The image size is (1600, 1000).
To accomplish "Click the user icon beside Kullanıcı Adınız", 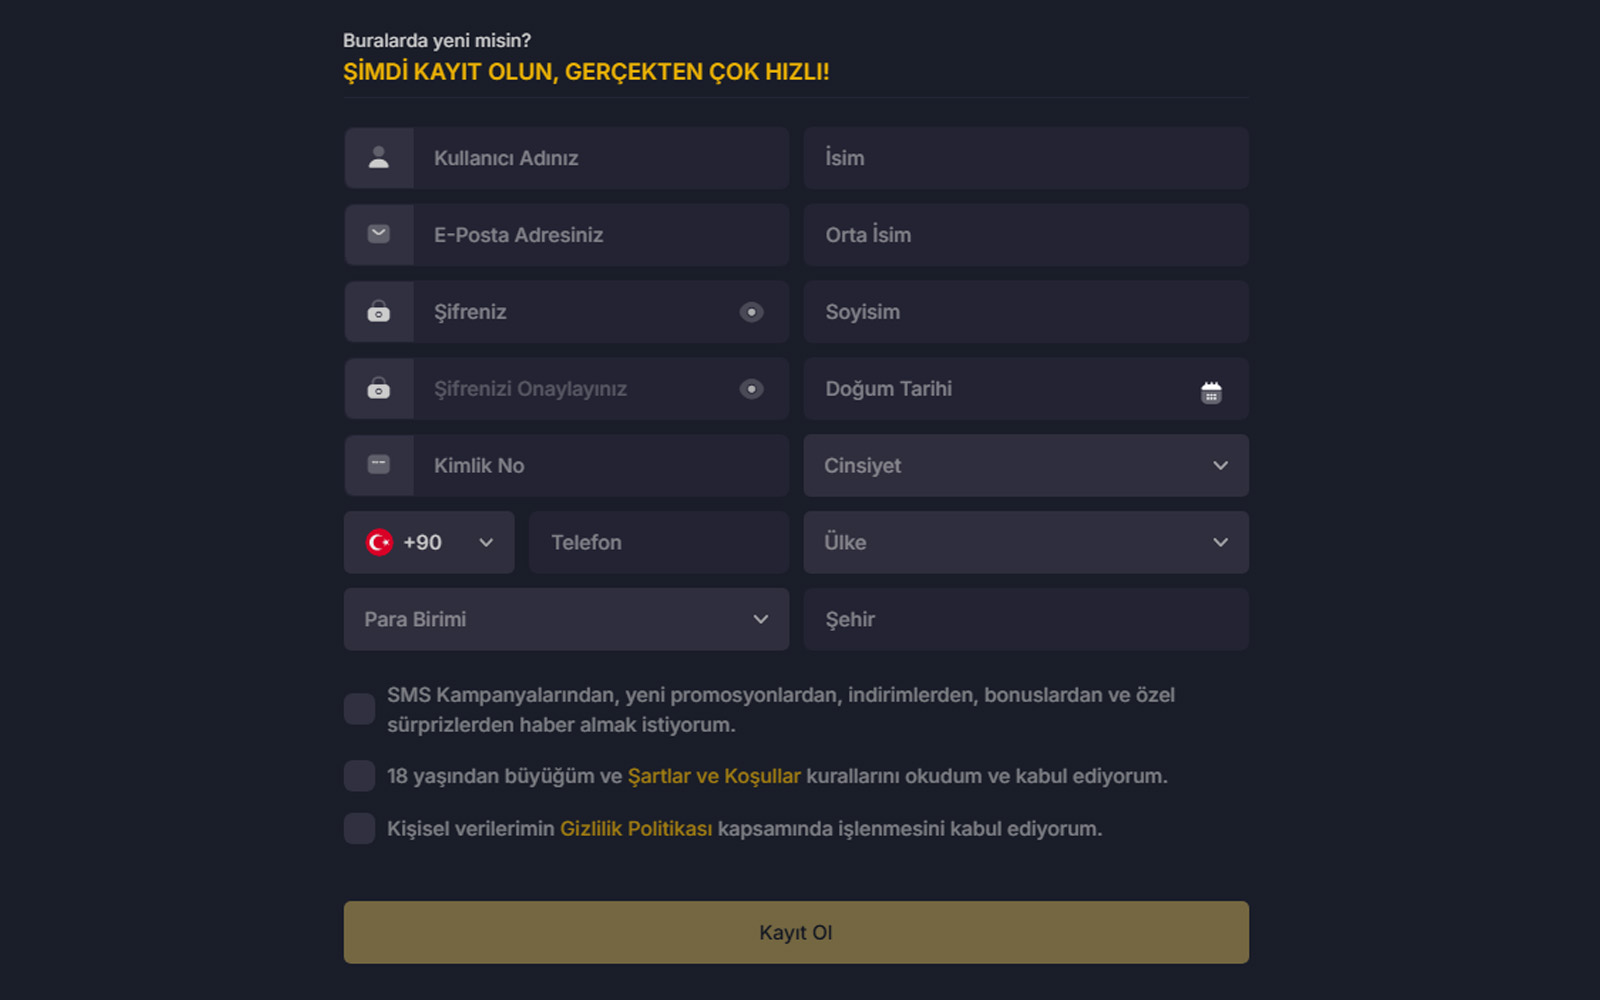I will (379, 158).
